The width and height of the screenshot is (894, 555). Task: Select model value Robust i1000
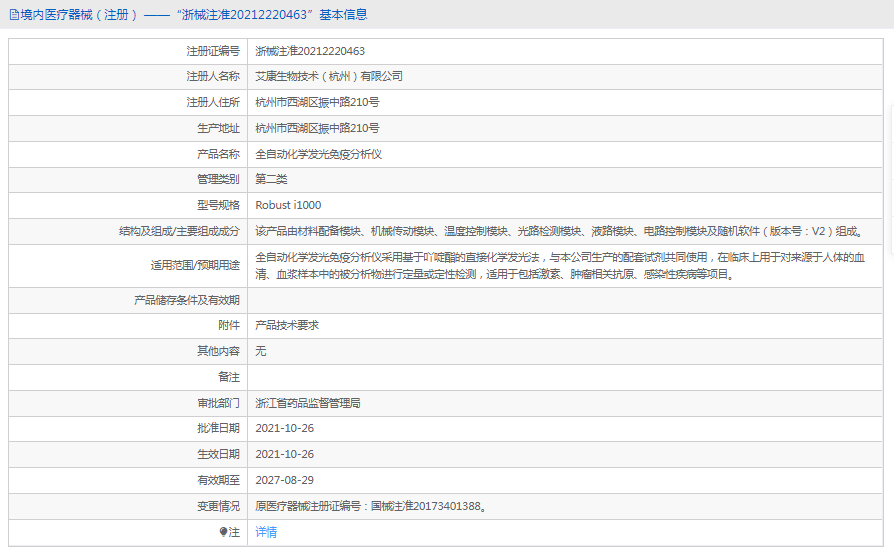coord(288,205)
